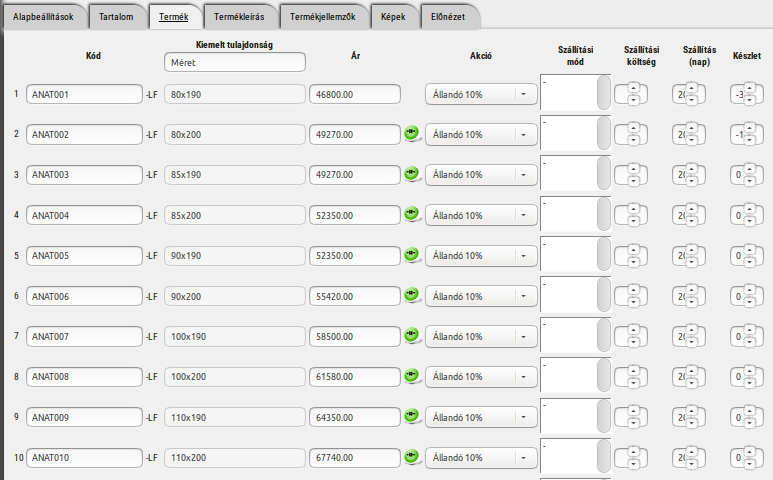Go to the Képek tab
773x480 pixels.
(393, 17)
